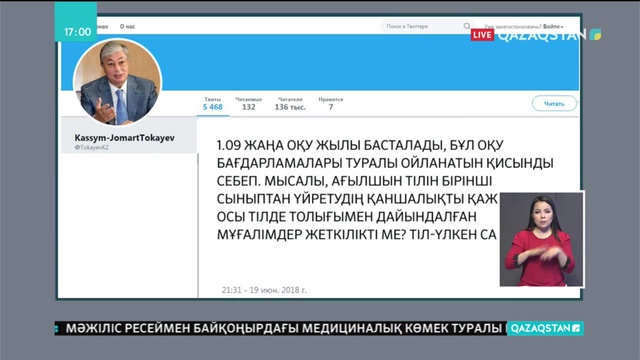Screen dimensions: 640x360
Task: Click the search magnifier icon in Twitter
Action: tap(467, 26)
